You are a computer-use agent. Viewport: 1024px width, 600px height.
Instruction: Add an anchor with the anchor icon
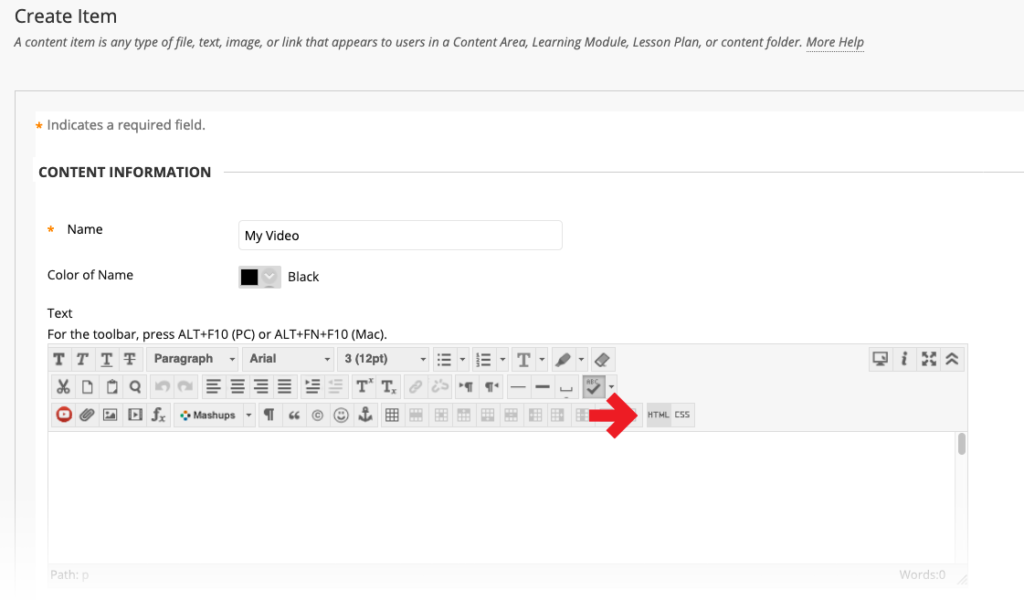[365, 415]
